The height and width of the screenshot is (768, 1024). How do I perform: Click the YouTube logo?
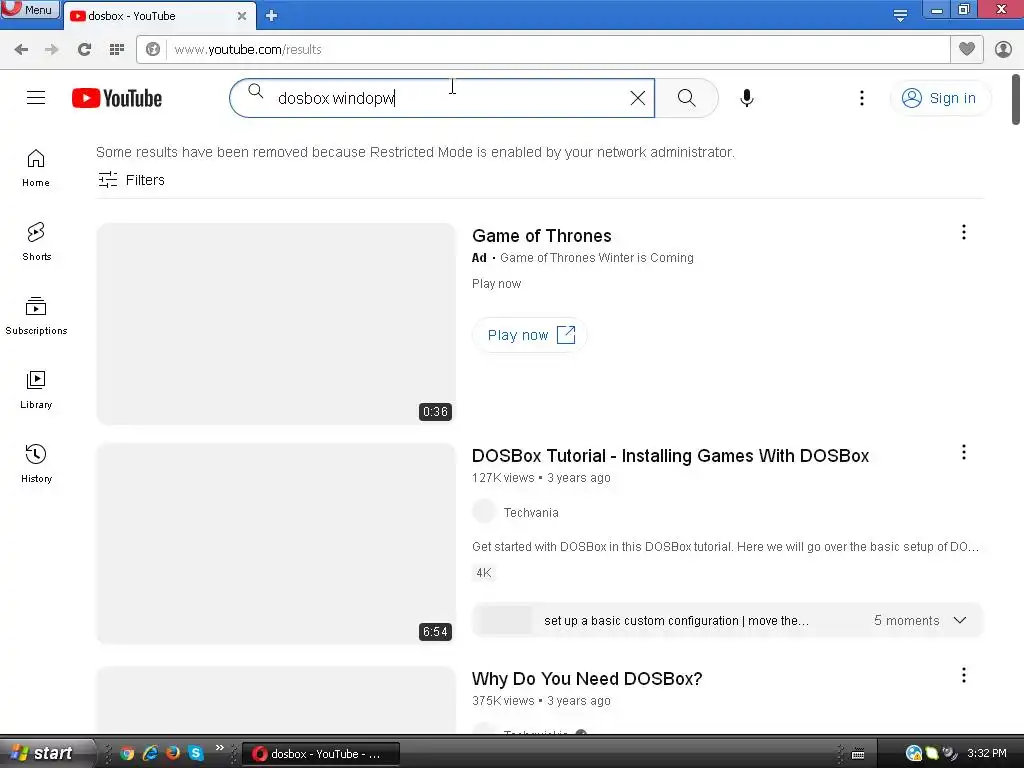(x=117, y=98)
